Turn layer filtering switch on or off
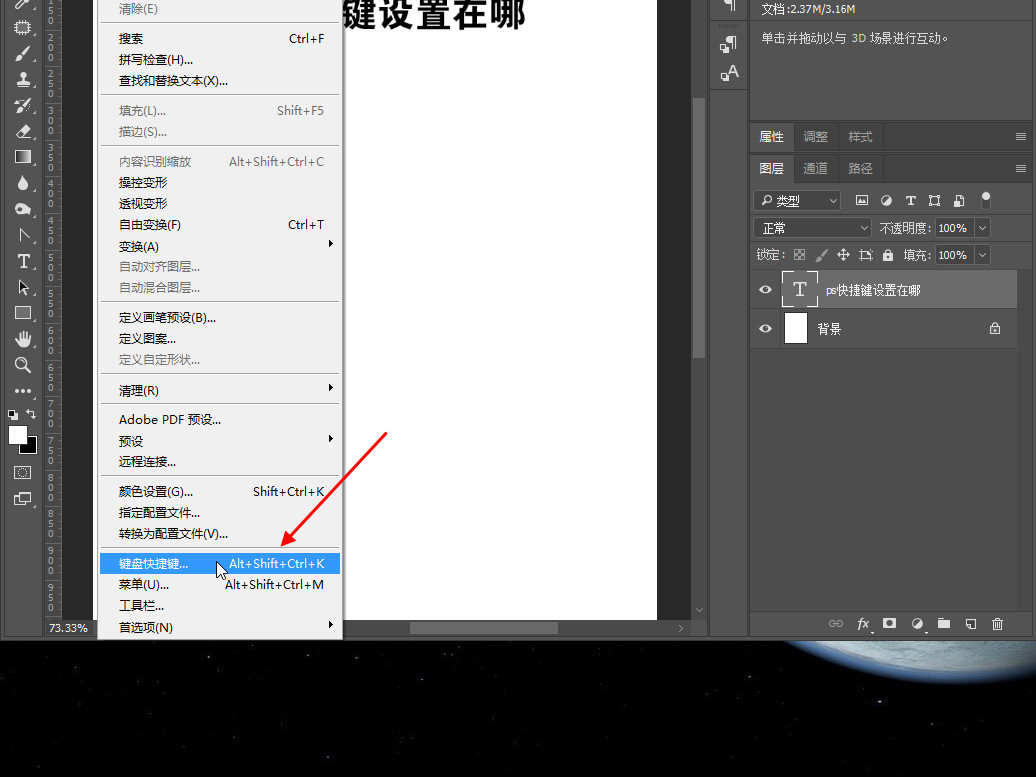This screenshot has height=777, width=1036. point(986,200)
